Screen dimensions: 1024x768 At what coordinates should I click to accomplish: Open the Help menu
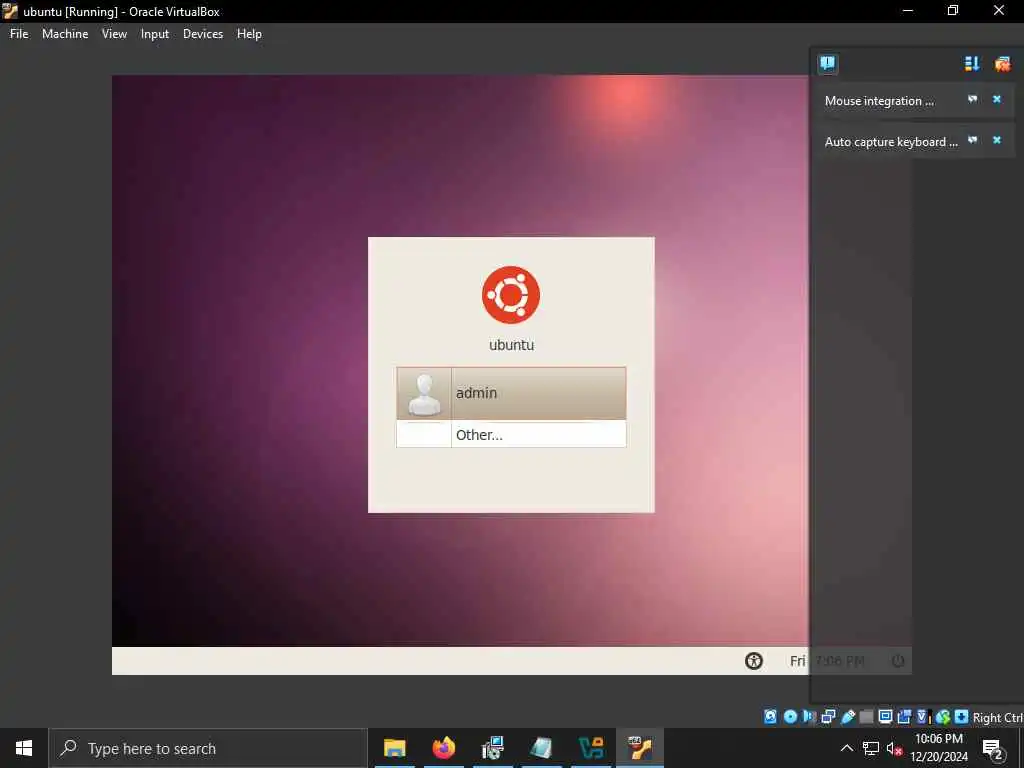pos(249,34)
